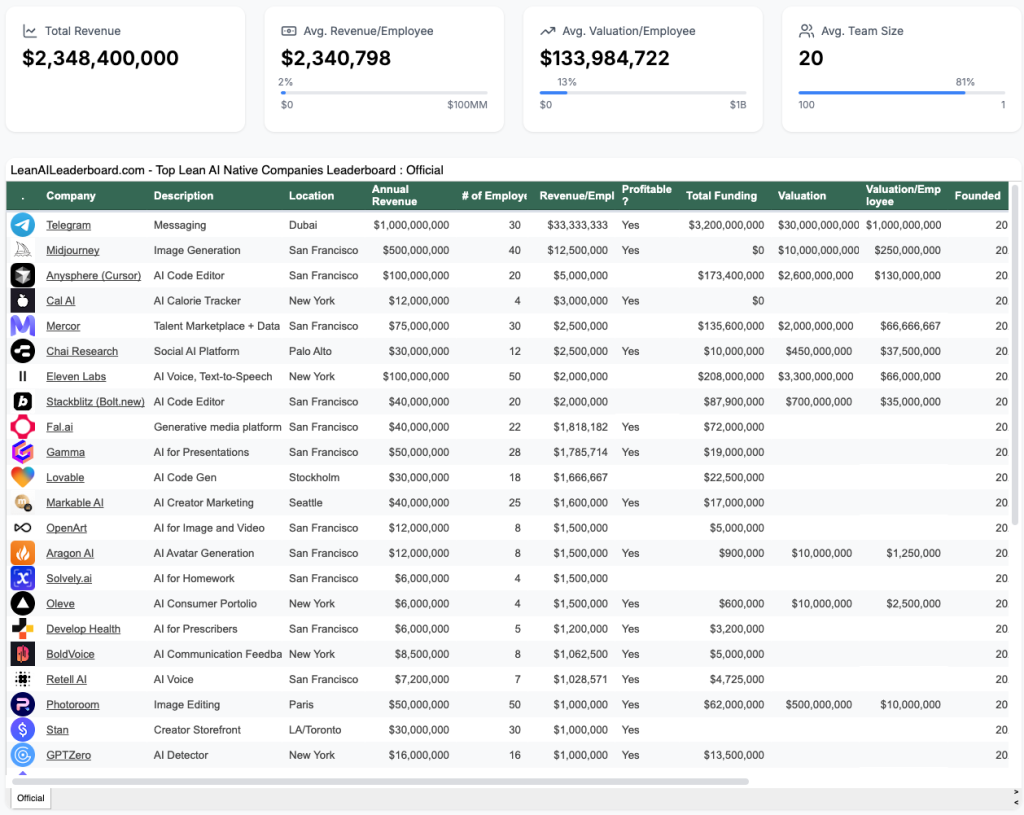Image resolution: width=1024 pixels, height=815 pixels.
Task: Open the Eleven Labs link
Action: 76,376
